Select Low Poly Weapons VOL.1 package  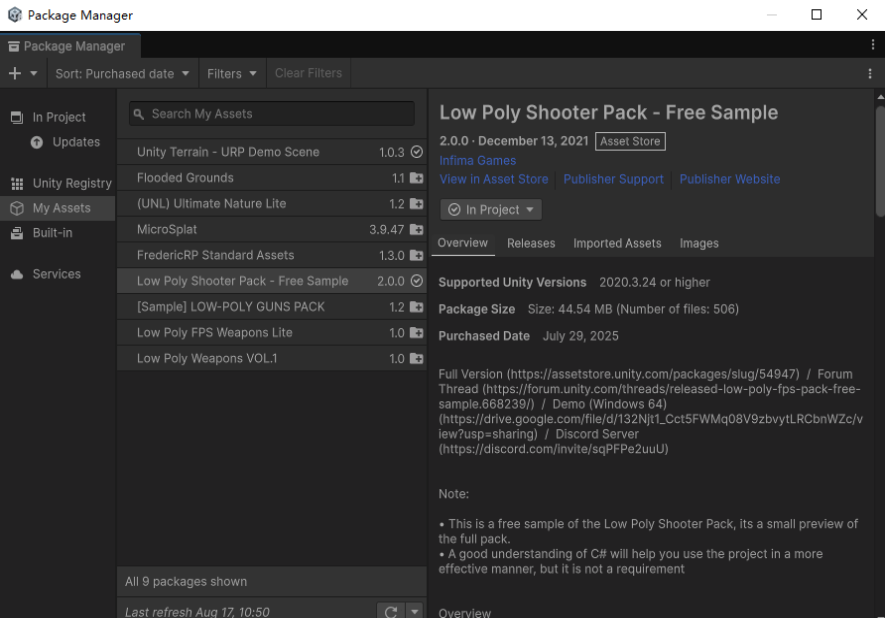tap(272, 358)
